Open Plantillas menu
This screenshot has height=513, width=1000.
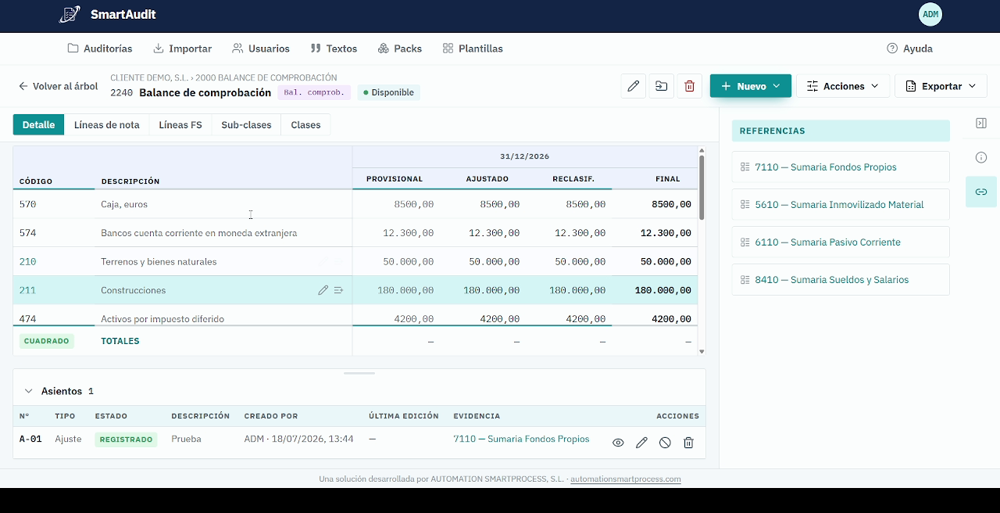473,48
